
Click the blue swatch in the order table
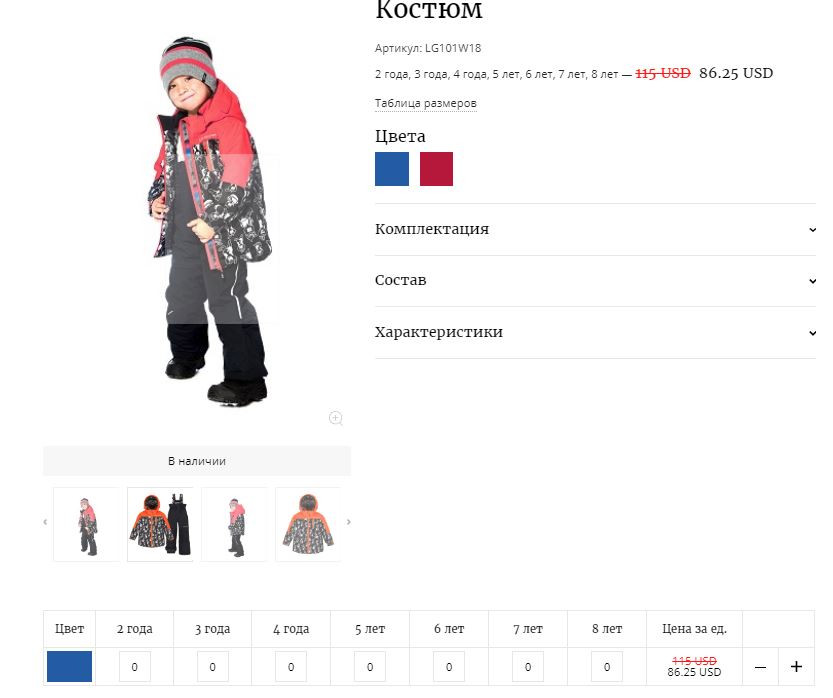tap(69, 667)
